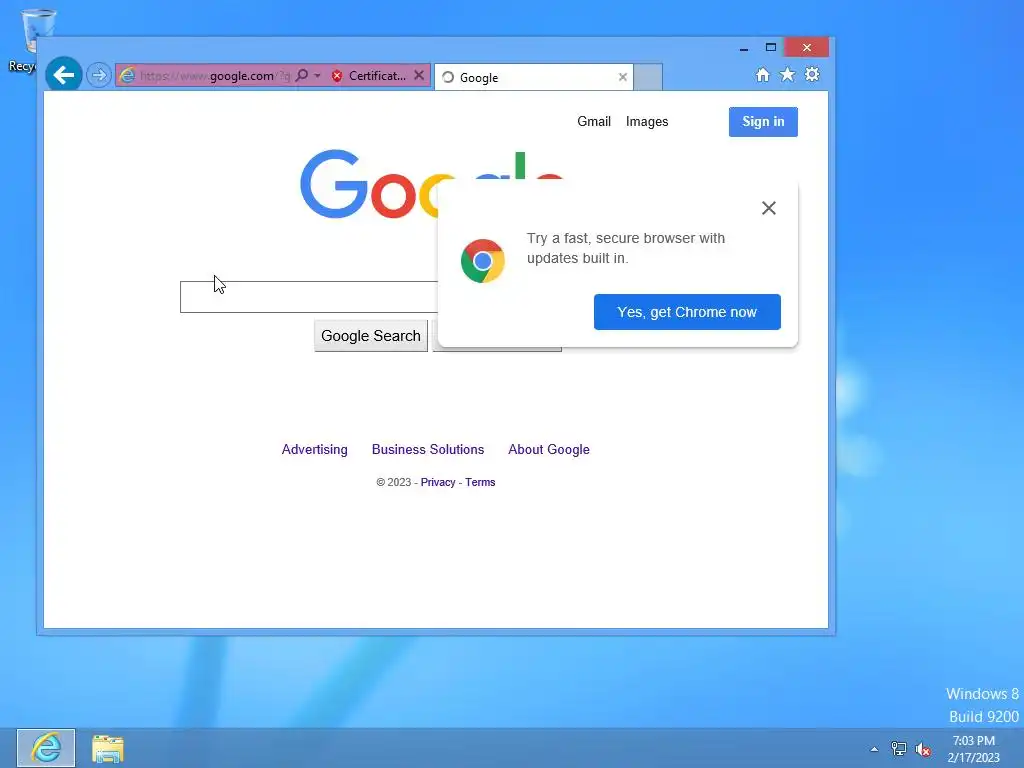The image size is (1024, 768).
Task: Maximize the Internet Explorer window
Action: coord(771,47)
